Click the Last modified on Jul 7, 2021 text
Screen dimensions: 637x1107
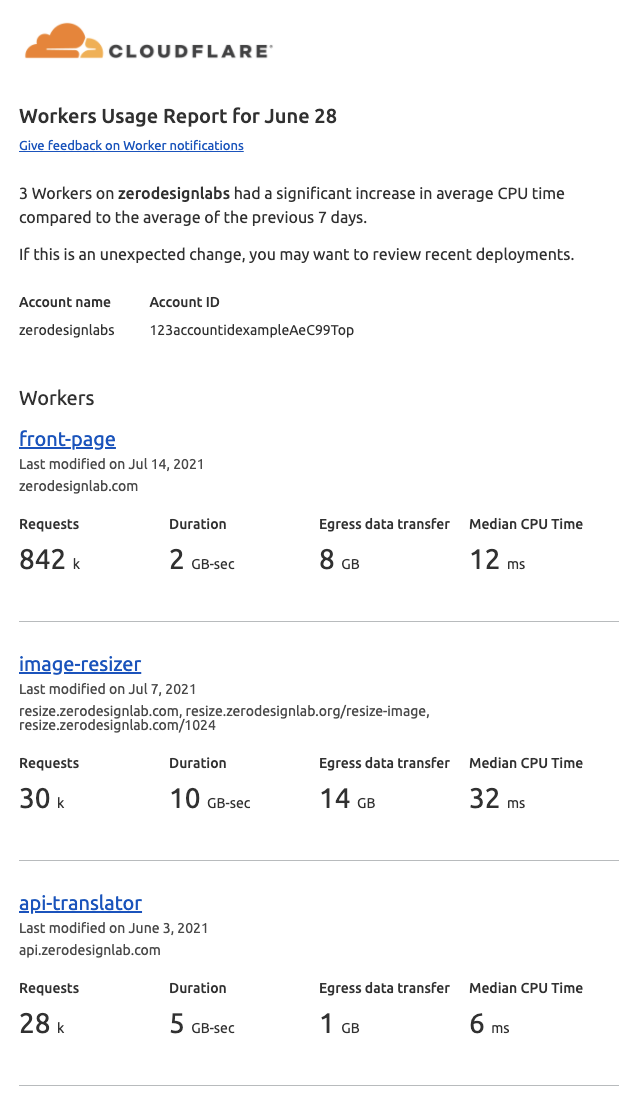coord(107,689)
